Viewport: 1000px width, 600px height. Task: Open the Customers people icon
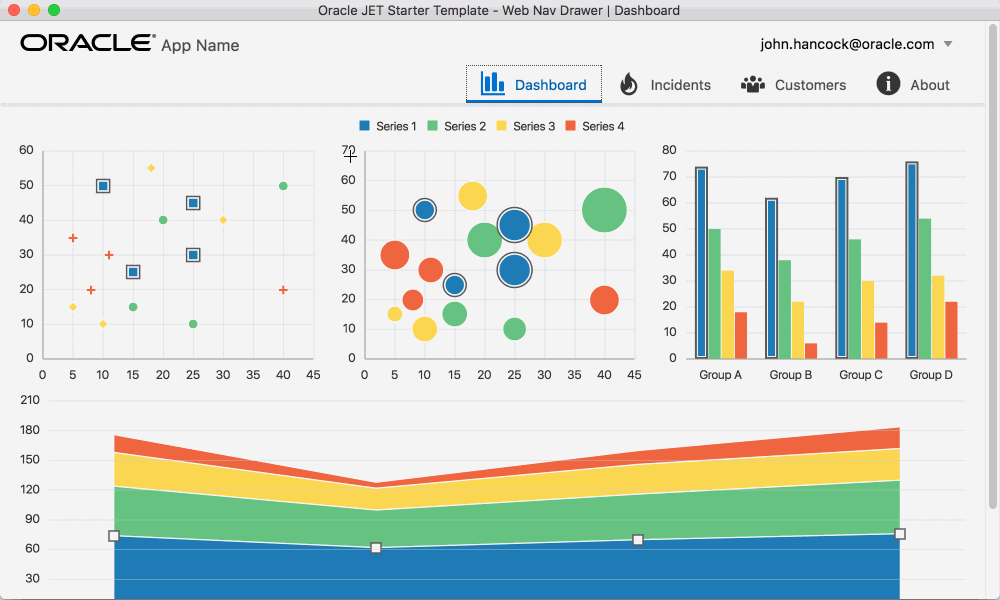click(x=753, y=84)
